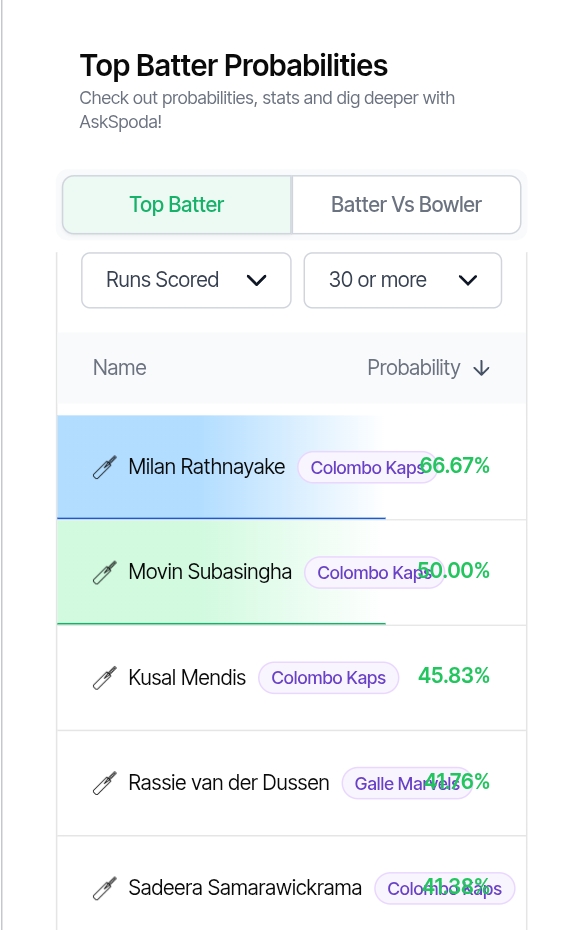This screenshot has width=579, height=930.
Task: Click the bat icon beside Sadeera Samarawickrama
Action: click(x=104, y=888)
